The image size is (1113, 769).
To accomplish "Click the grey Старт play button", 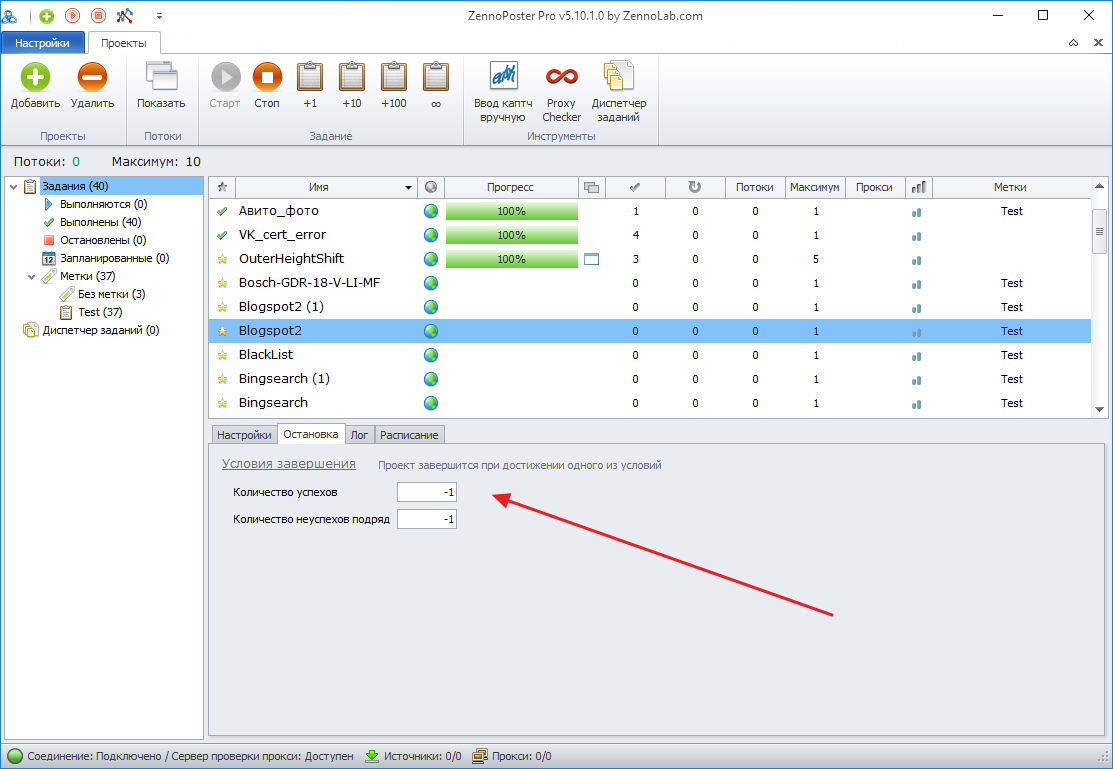I will pyautogui.click(x=226, y=77).
